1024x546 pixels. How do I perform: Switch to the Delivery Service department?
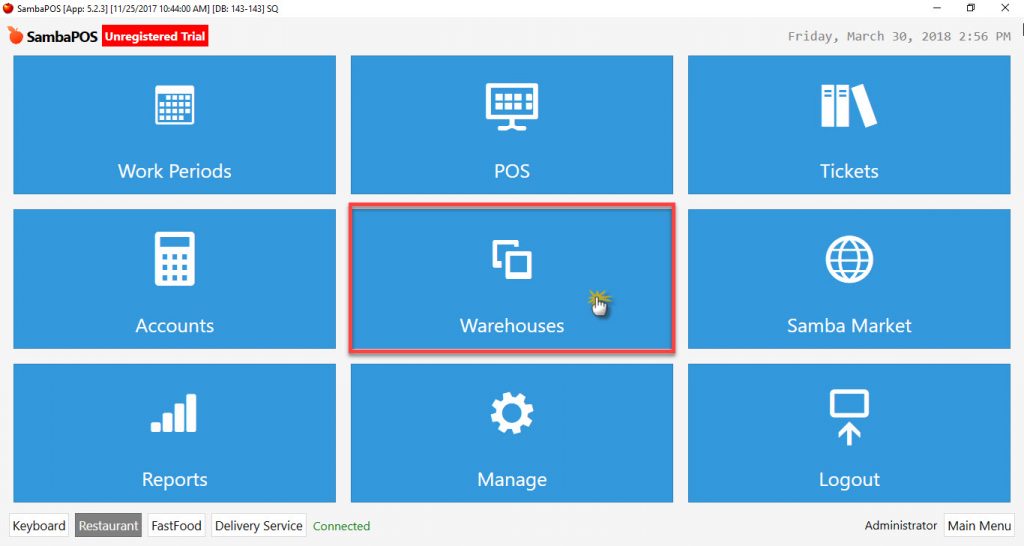(259, 526)
